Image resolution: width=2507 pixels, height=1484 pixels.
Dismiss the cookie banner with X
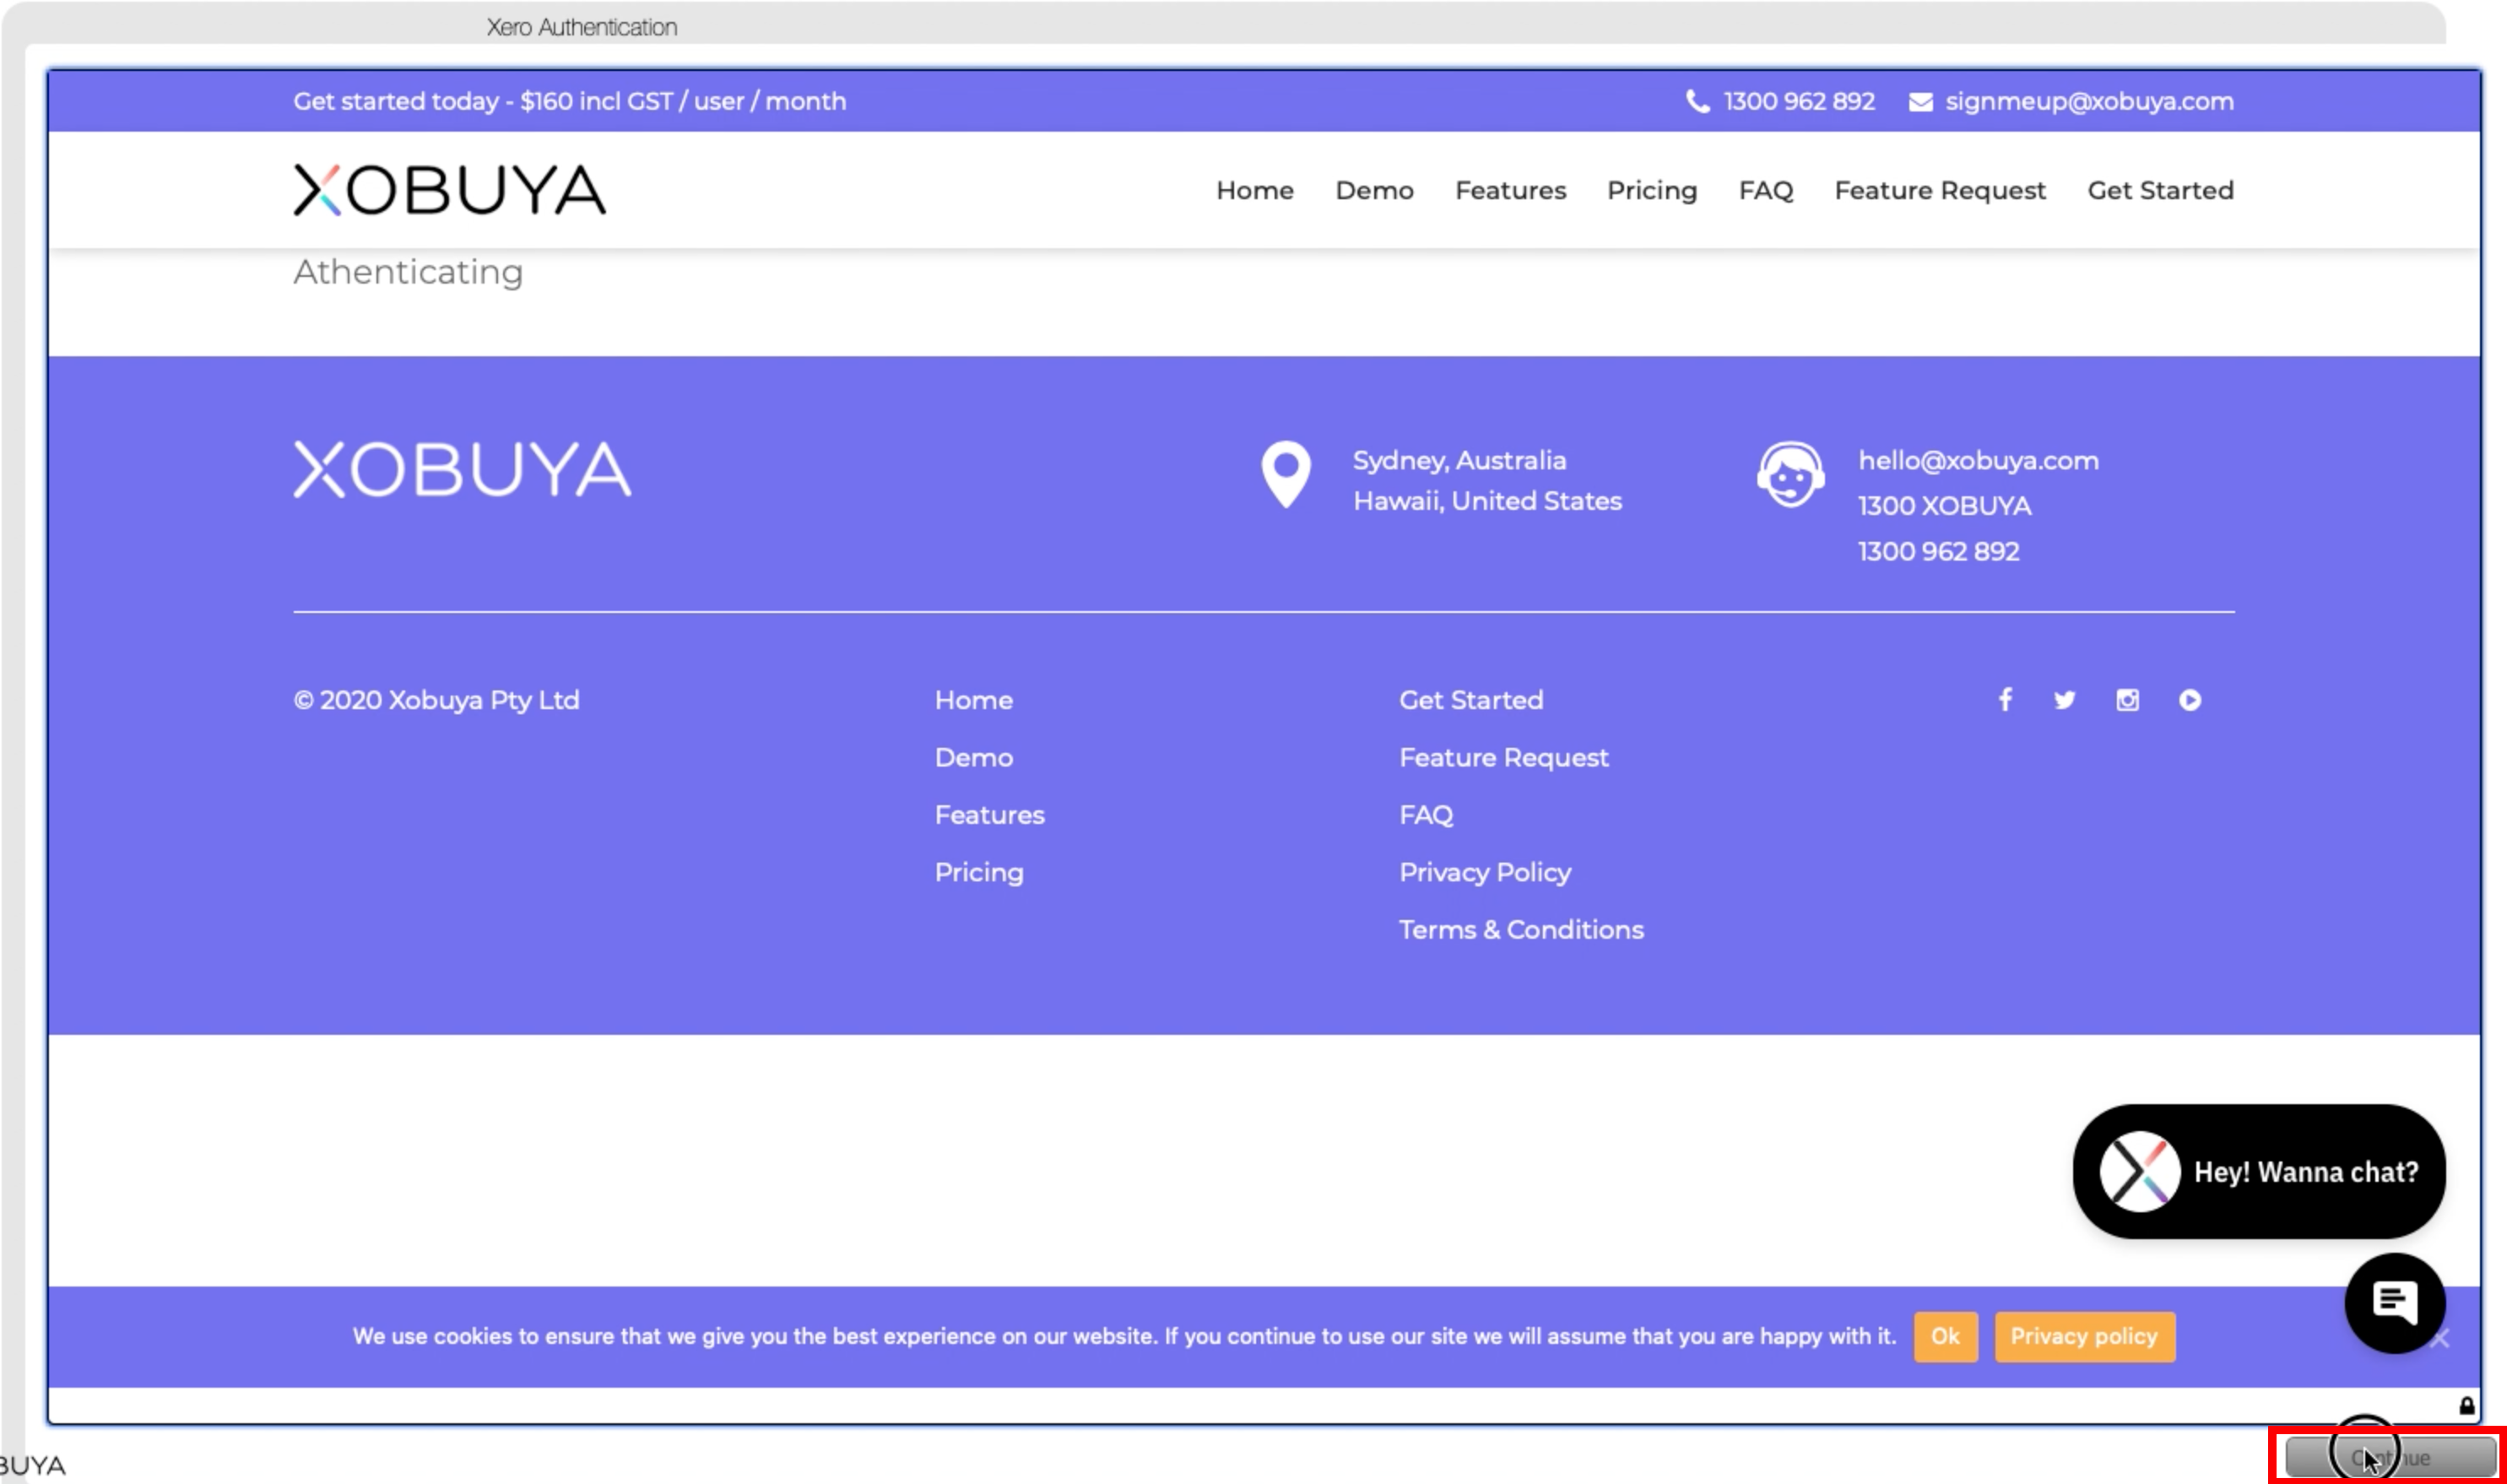coord(2440,1339)
